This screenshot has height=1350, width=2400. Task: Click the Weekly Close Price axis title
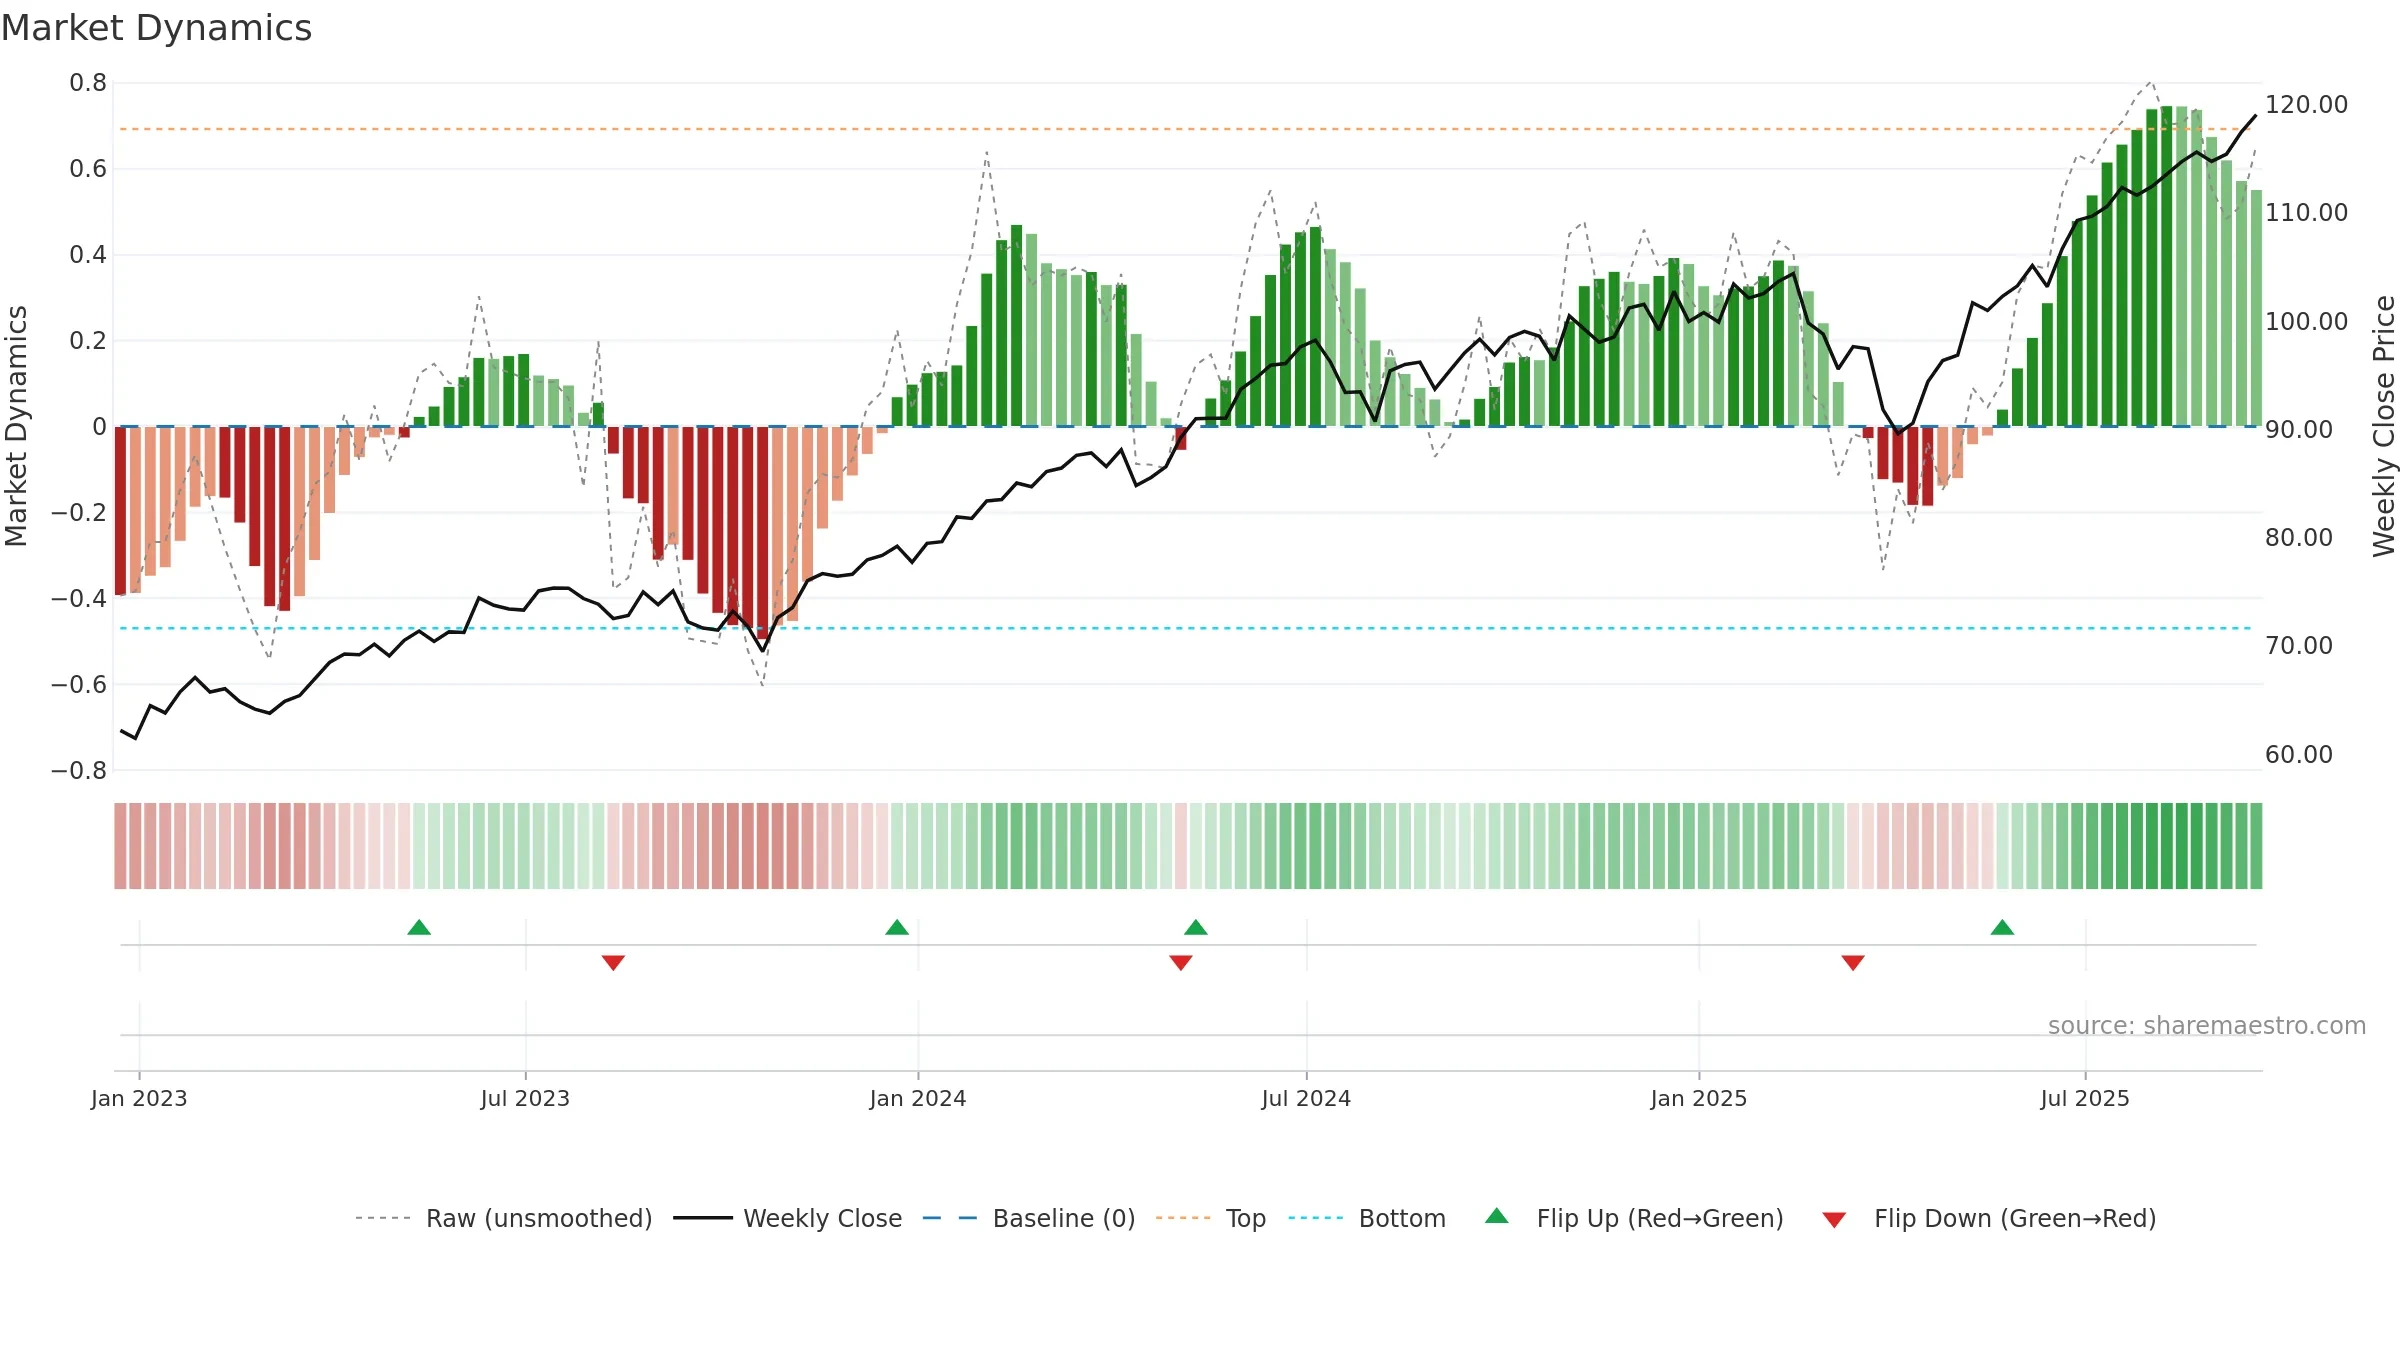pos(2384,426)
